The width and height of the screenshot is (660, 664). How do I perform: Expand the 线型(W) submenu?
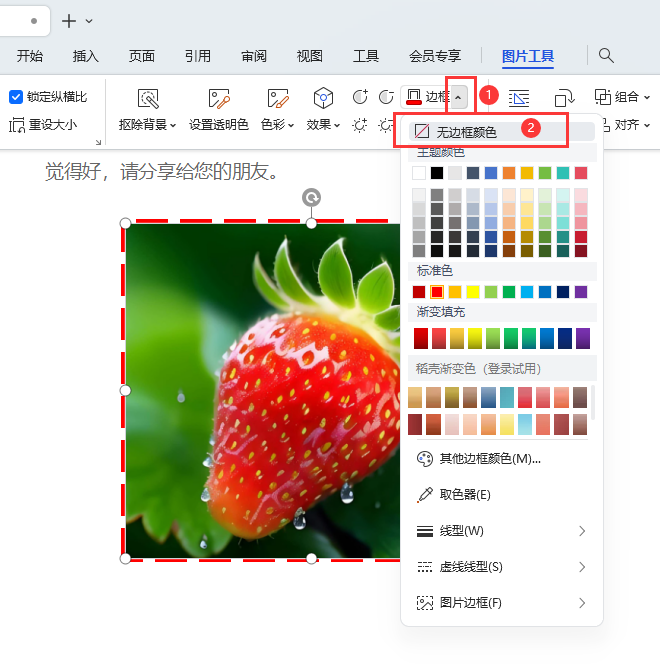[x=502, y=531]
